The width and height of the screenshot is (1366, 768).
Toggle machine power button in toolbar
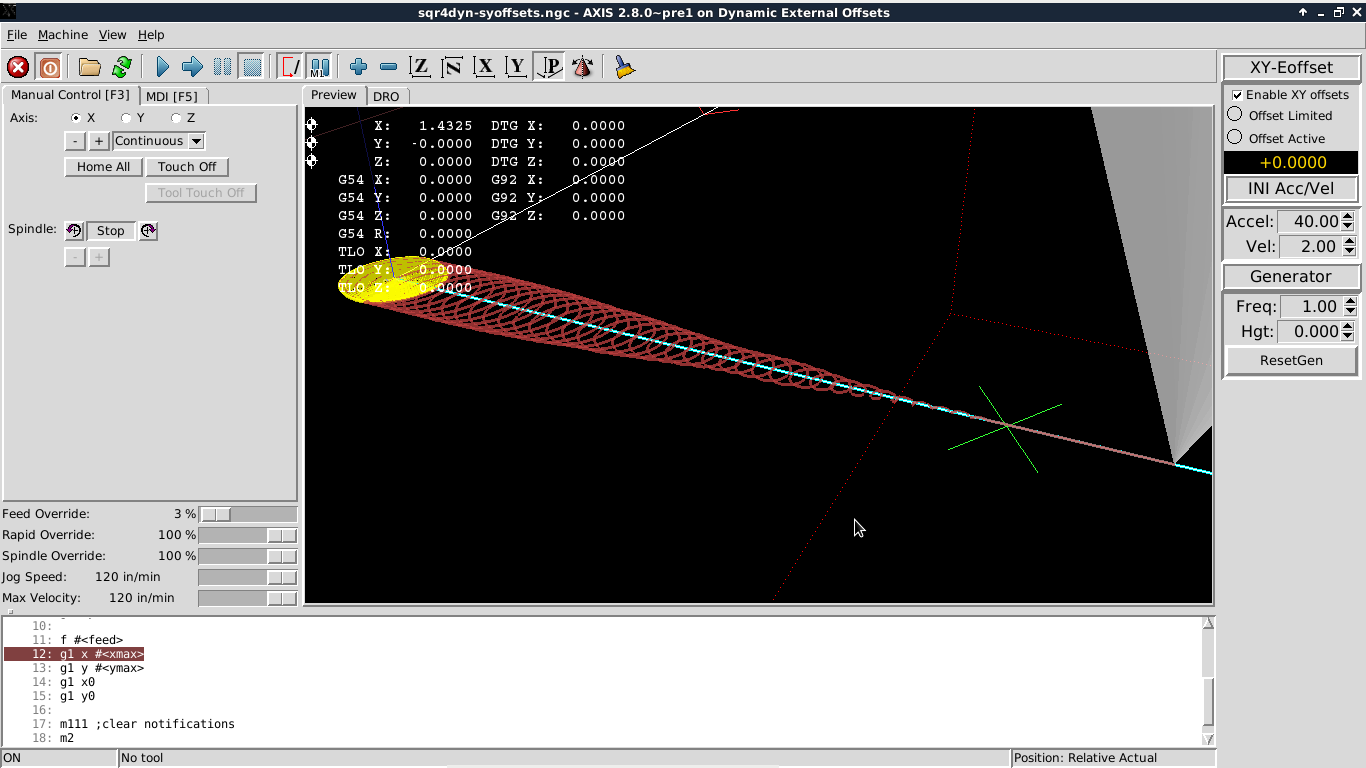tap(49, 67)
